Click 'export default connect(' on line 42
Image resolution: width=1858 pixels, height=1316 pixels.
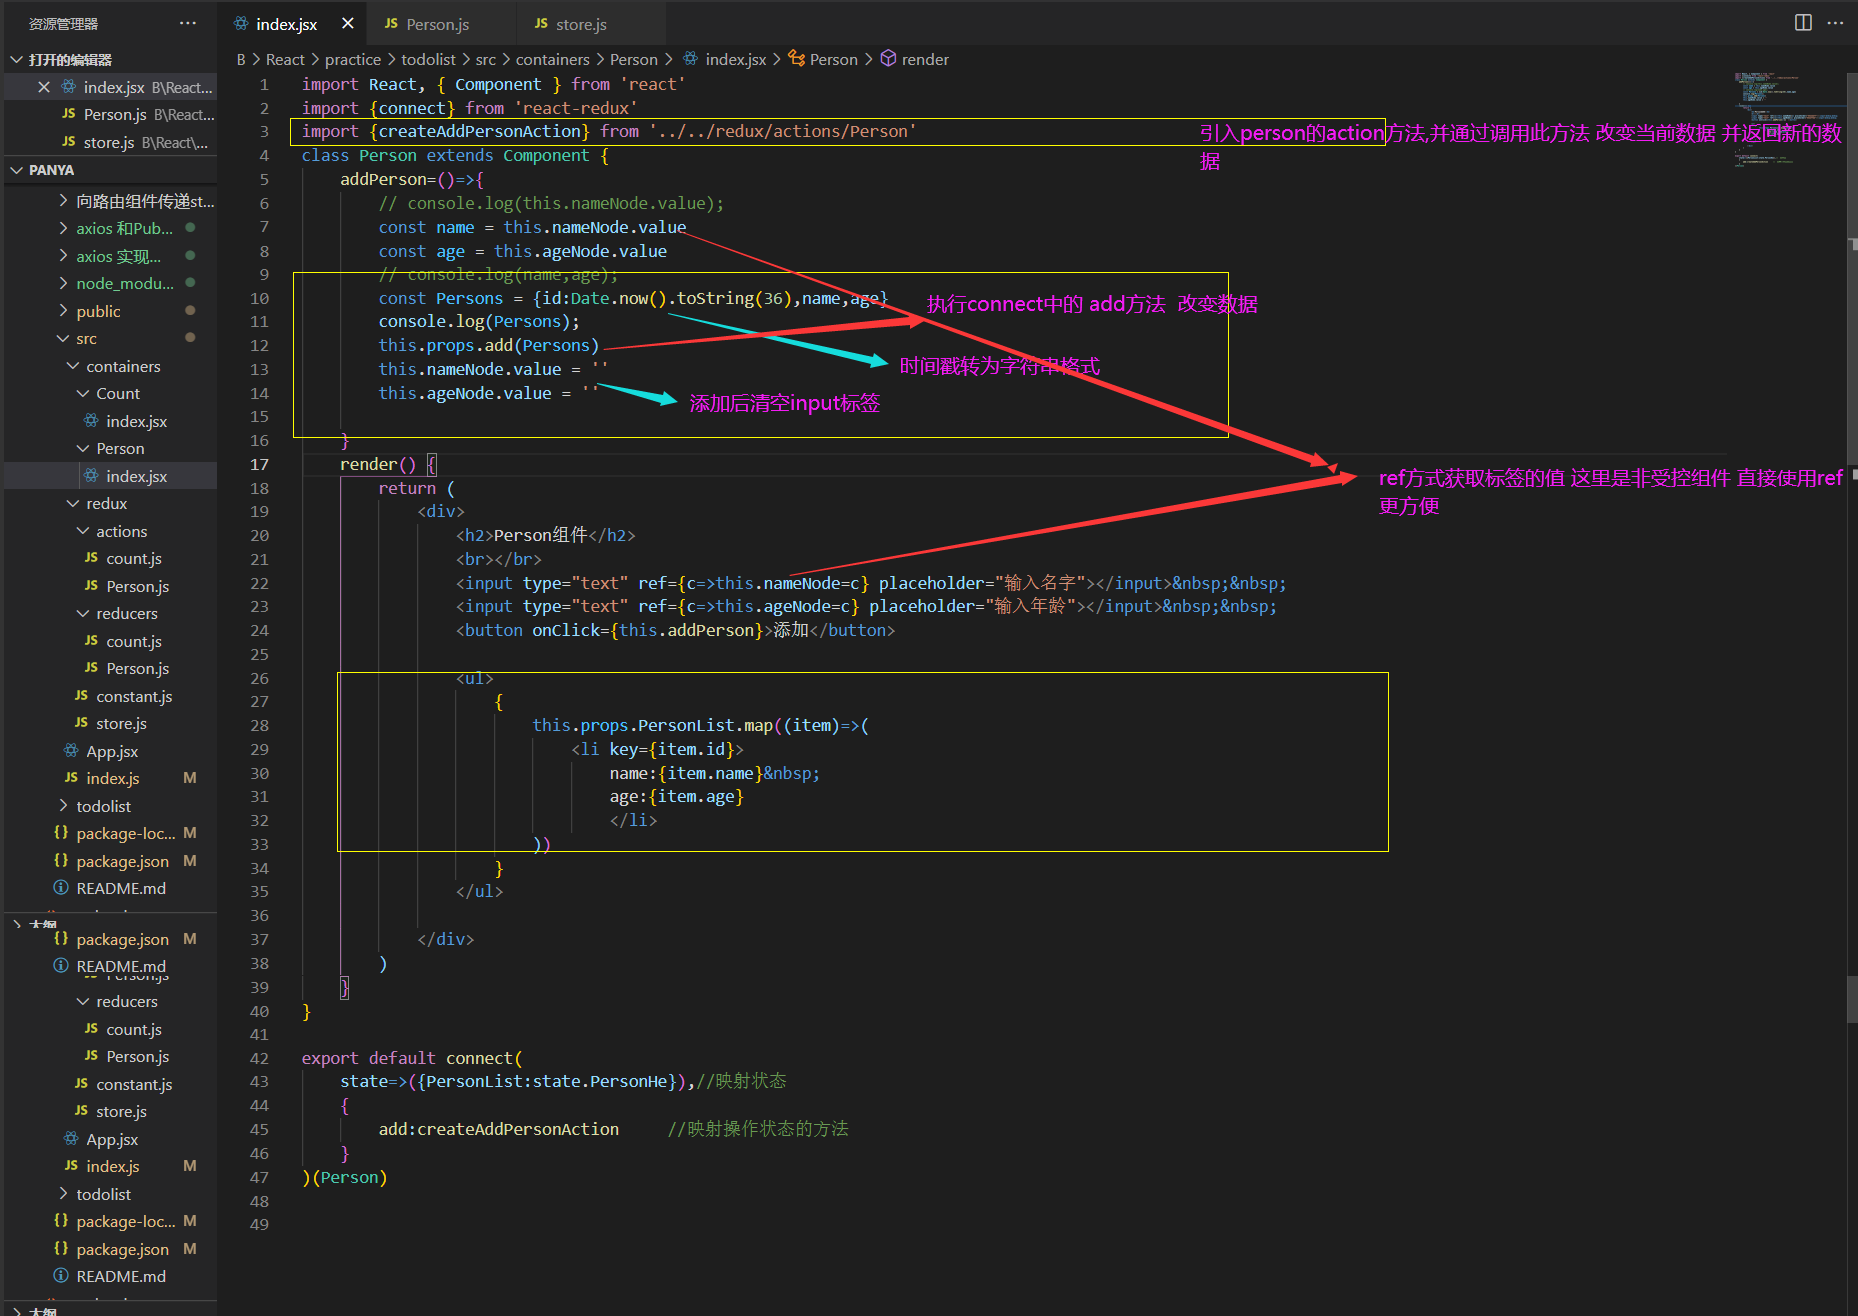(x=412, y=1058)
